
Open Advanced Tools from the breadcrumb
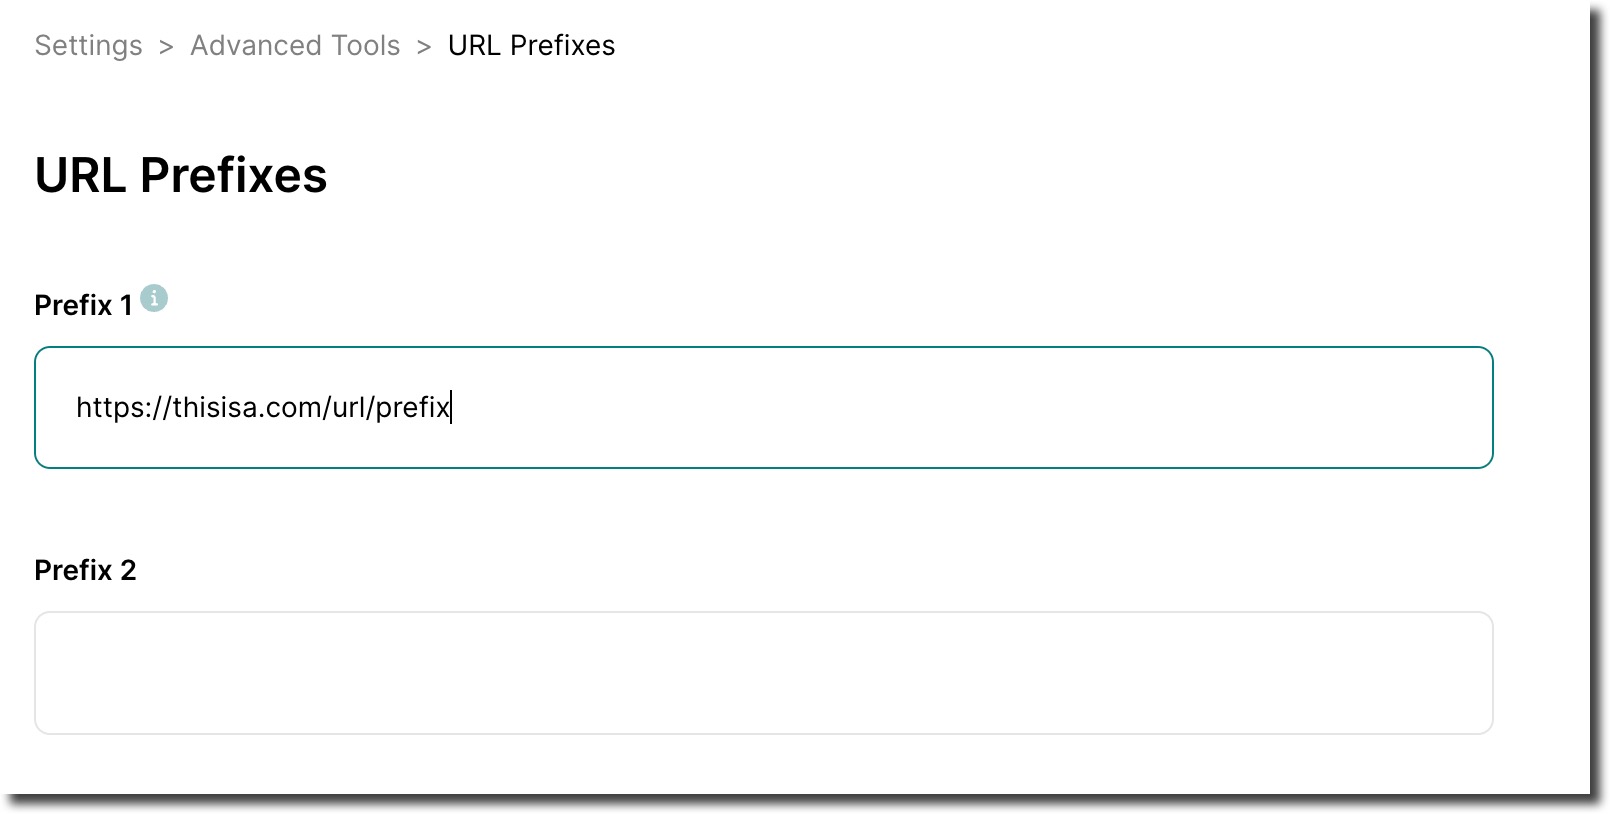coord(295,46)
